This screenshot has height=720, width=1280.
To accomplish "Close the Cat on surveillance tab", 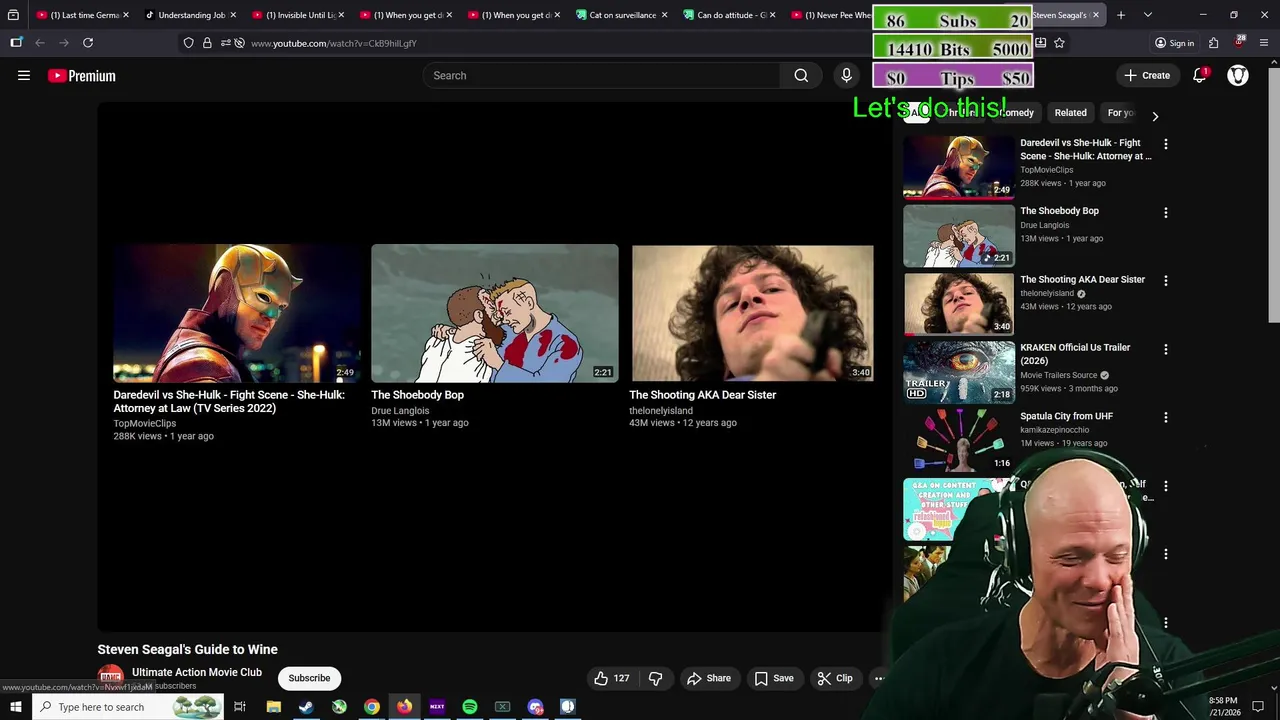I will [x=664, y=15].
